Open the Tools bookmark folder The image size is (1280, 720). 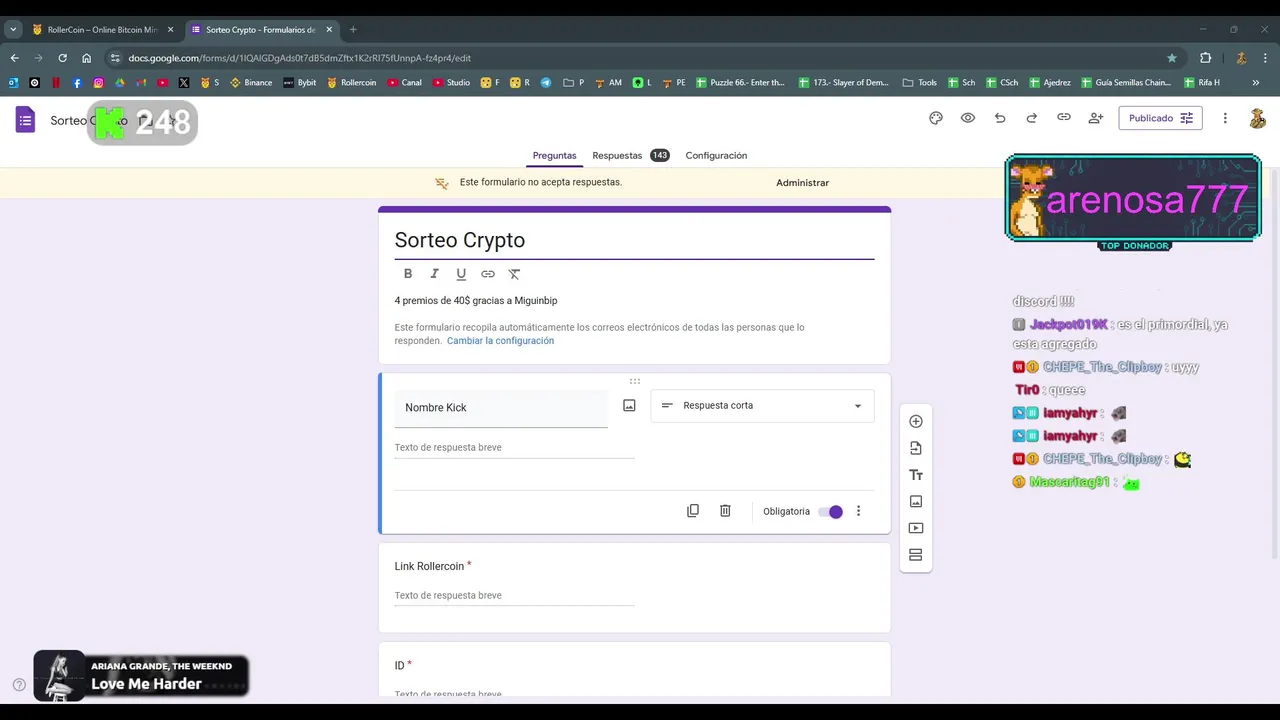(x=920, y=83)
